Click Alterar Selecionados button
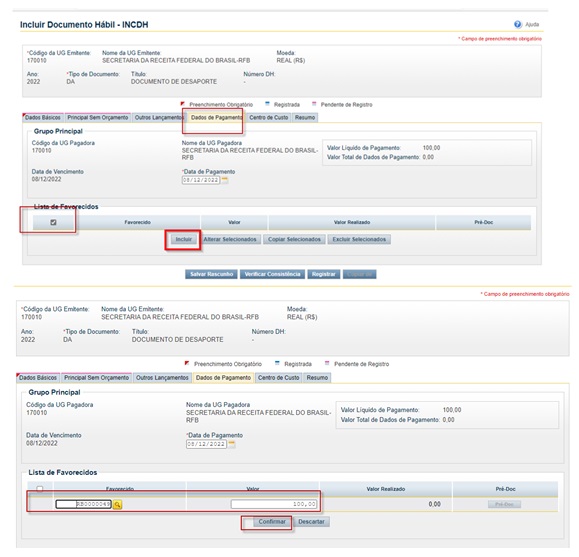Screen dimensions: 579x557 click(230, 239)
